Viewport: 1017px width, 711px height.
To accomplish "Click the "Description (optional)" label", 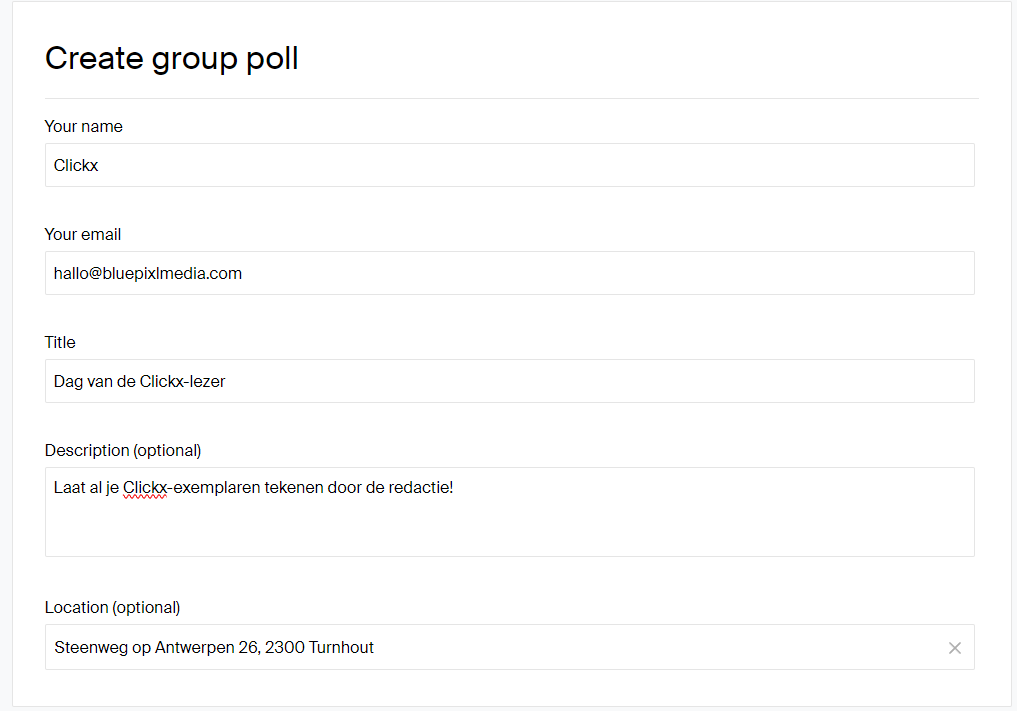I will click(123, 450).
